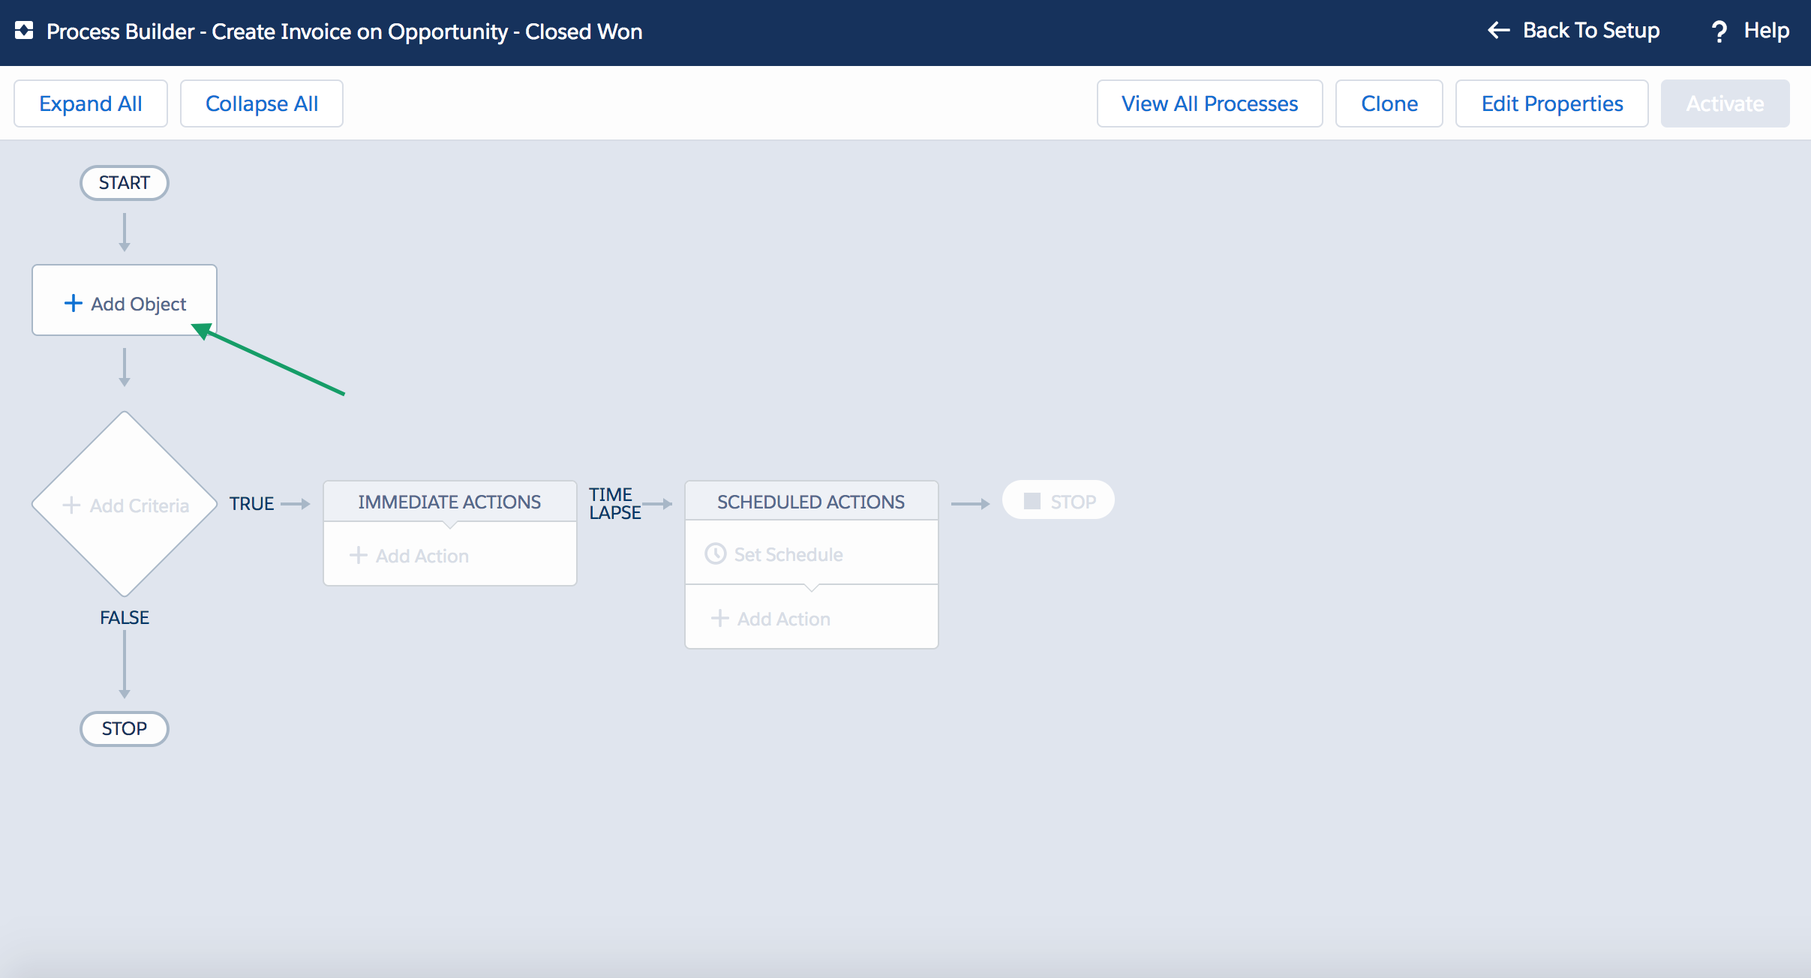Click the Back To Setup arrow icon
Viewport: 1811px width, 978px height.
click(x=1498, y=30)
